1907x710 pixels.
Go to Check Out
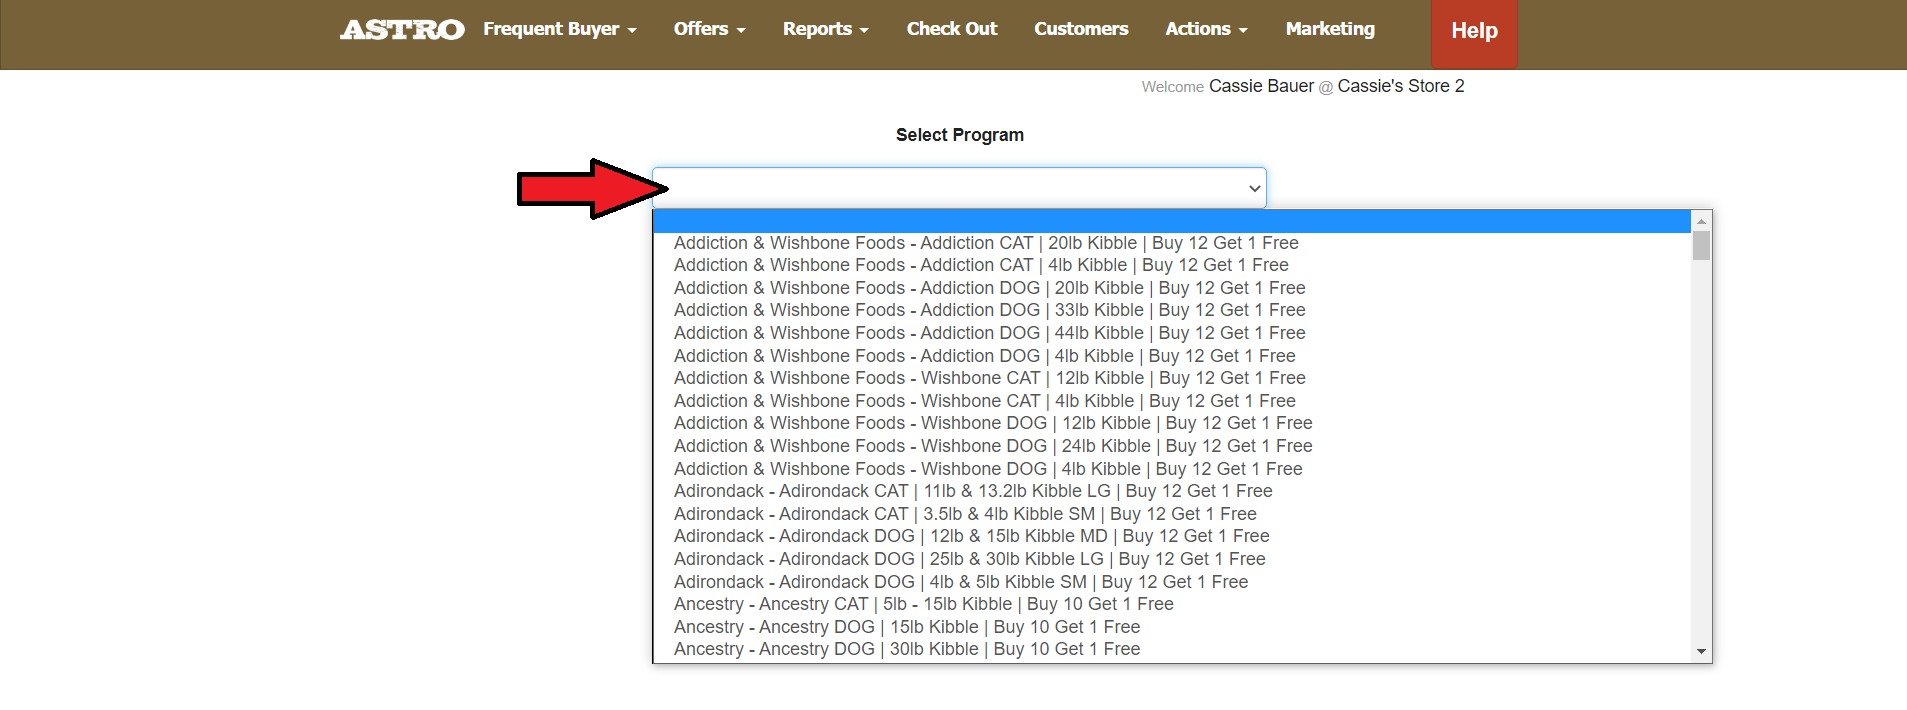(x=952, y=29)
